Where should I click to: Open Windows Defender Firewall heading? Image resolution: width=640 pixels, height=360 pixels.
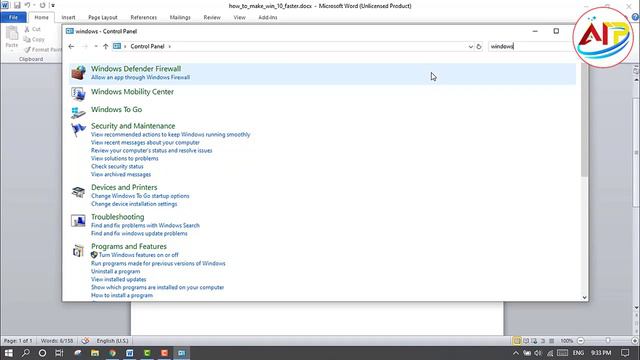tap(136, 69)
